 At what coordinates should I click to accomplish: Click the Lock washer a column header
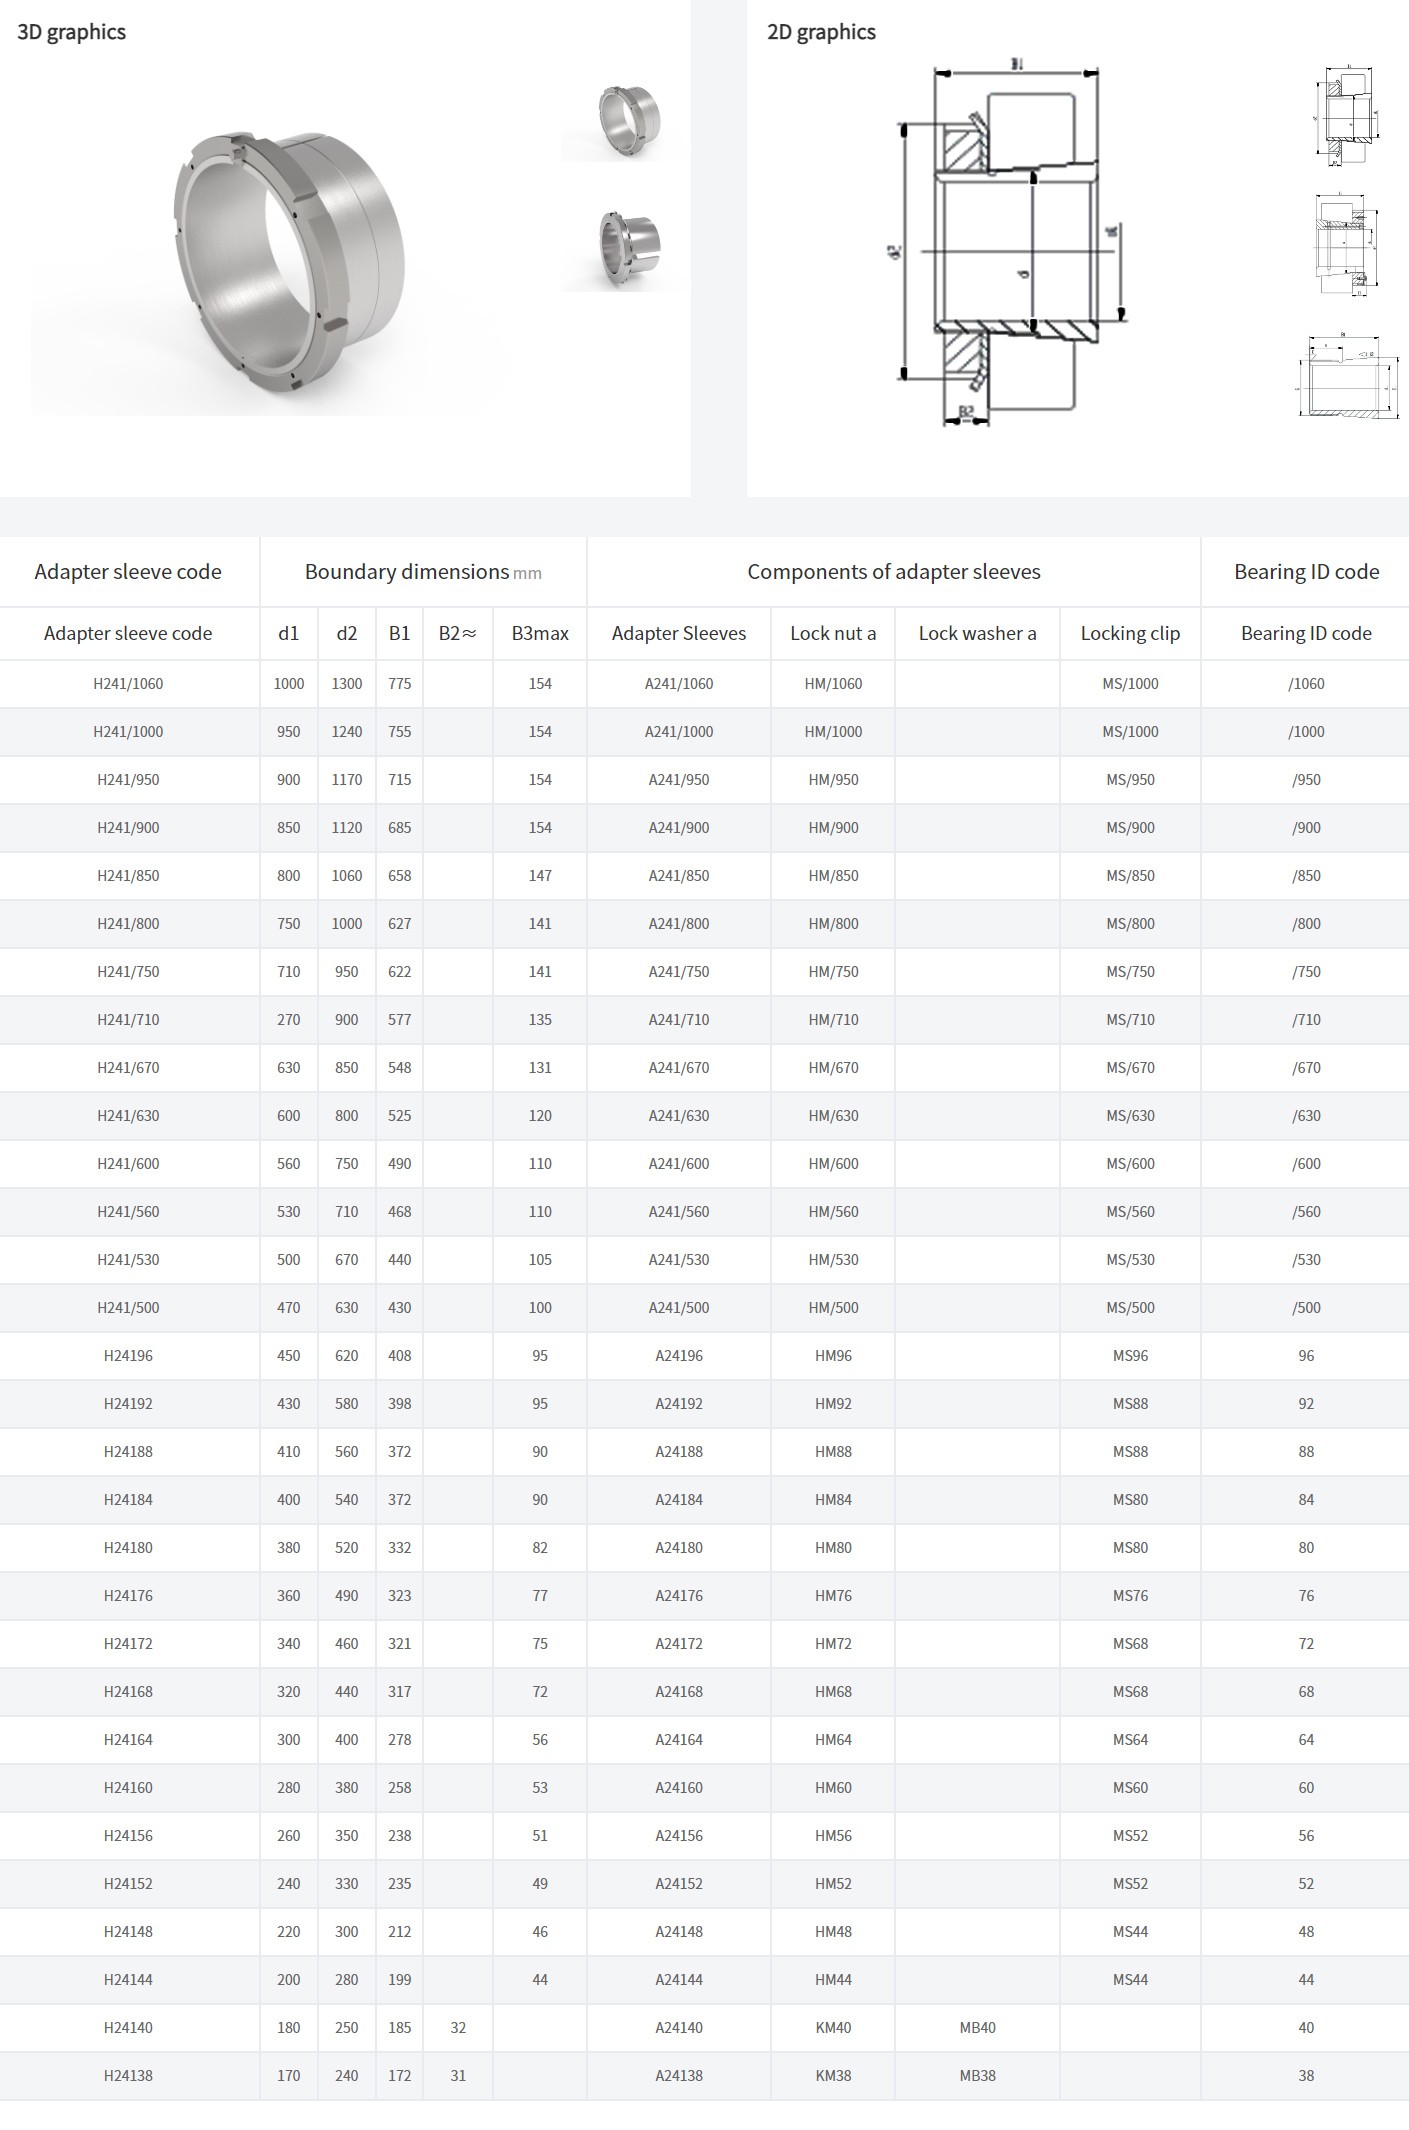pyautogui.click(x=977, y=633)
